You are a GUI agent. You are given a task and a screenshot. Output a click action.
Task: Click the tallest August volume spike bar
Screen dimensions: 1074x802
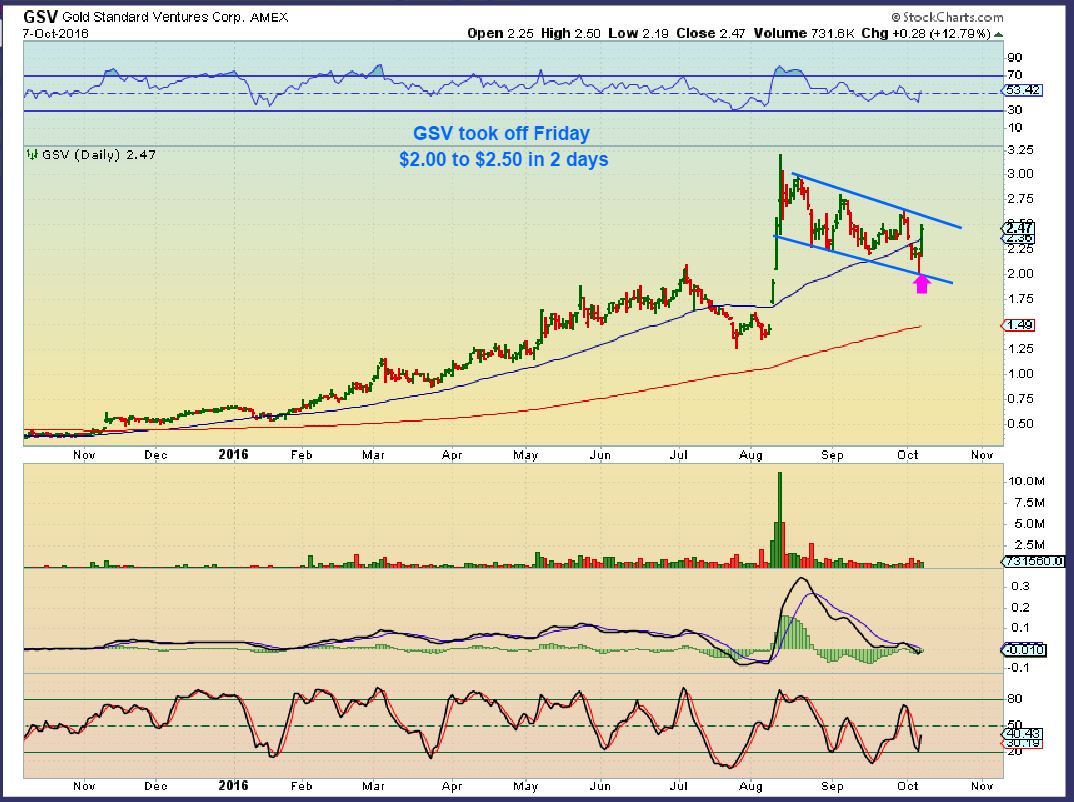[779, 519]
